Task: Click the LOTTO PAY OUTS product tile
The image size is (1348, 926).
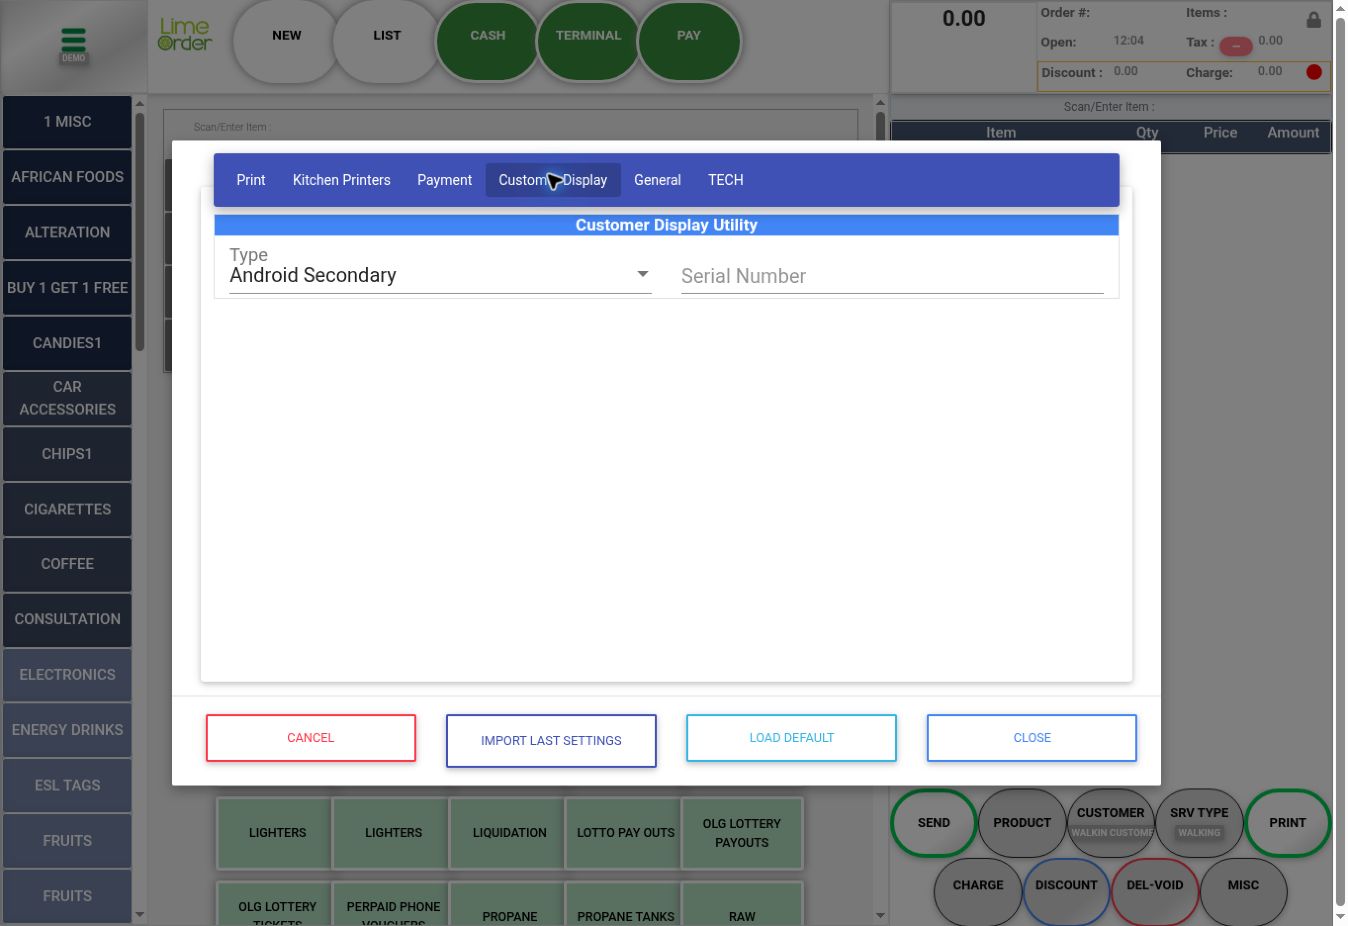Action: [626, 833]
